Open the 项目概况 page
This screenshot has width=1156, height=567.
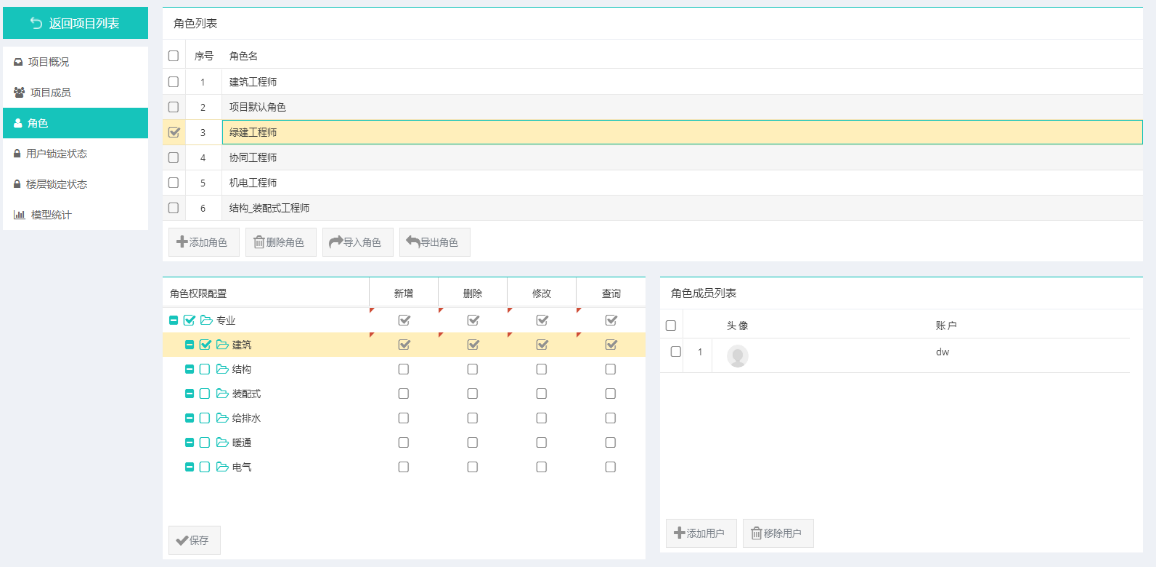(x=75, y=62)
